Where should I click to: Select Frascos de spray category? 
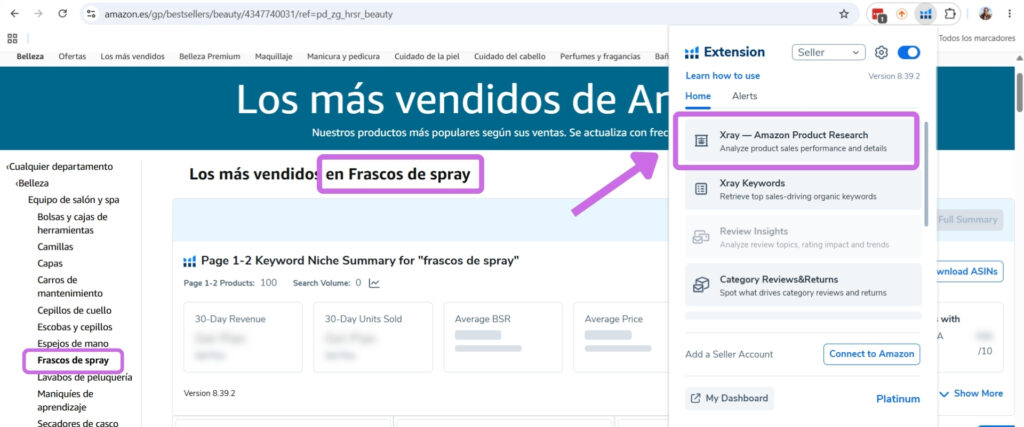point(72,360)
